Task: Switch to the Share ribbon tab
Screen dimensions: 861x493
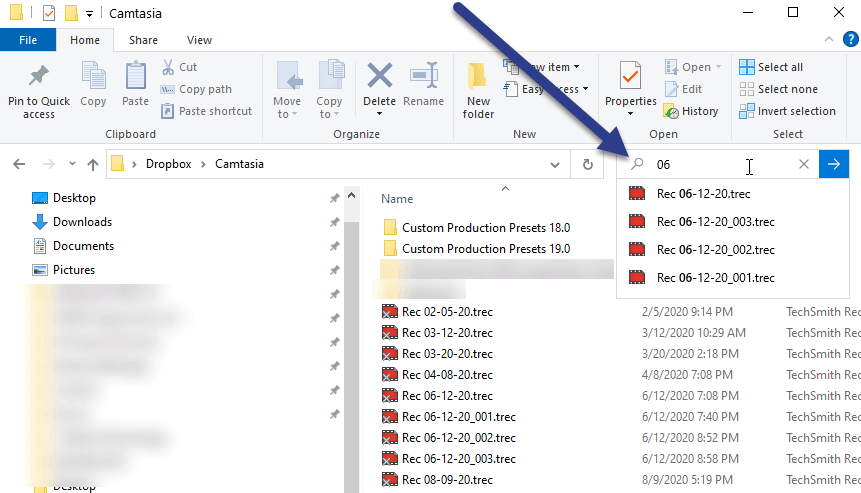Action: [x=143, y=40]
